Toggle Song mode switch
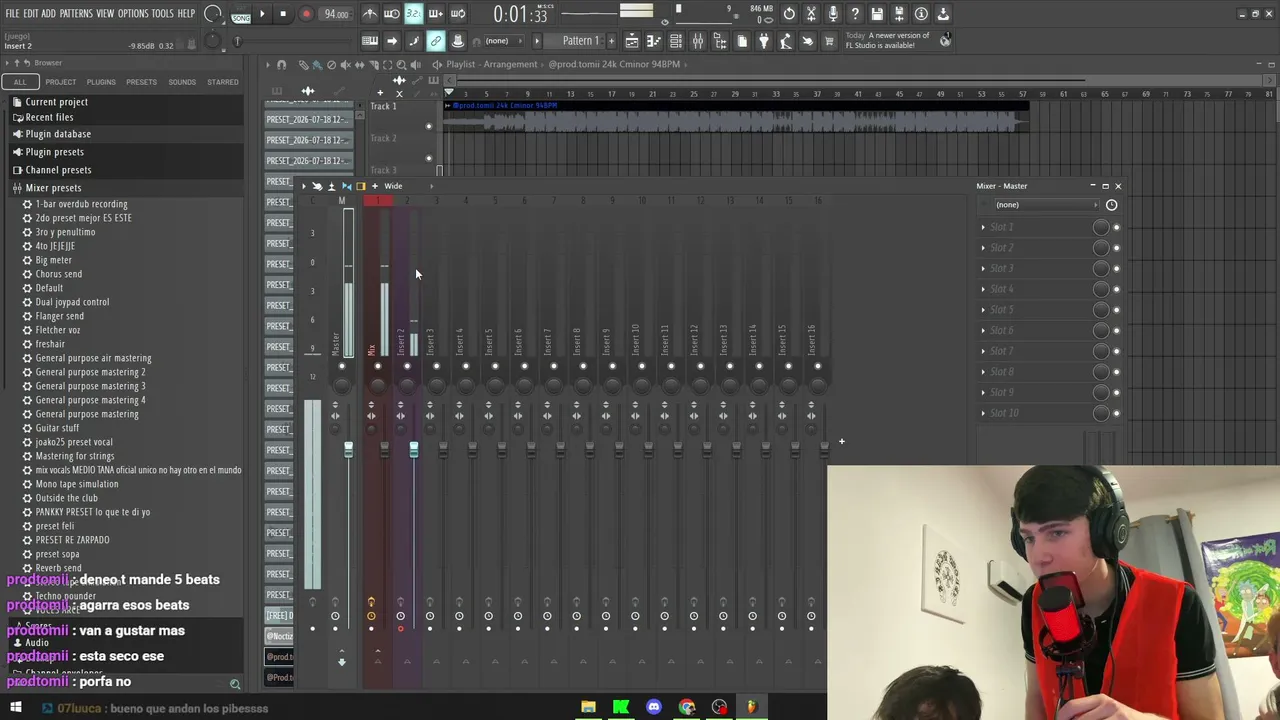This screenshot has width=1280, height=720. 241,14
